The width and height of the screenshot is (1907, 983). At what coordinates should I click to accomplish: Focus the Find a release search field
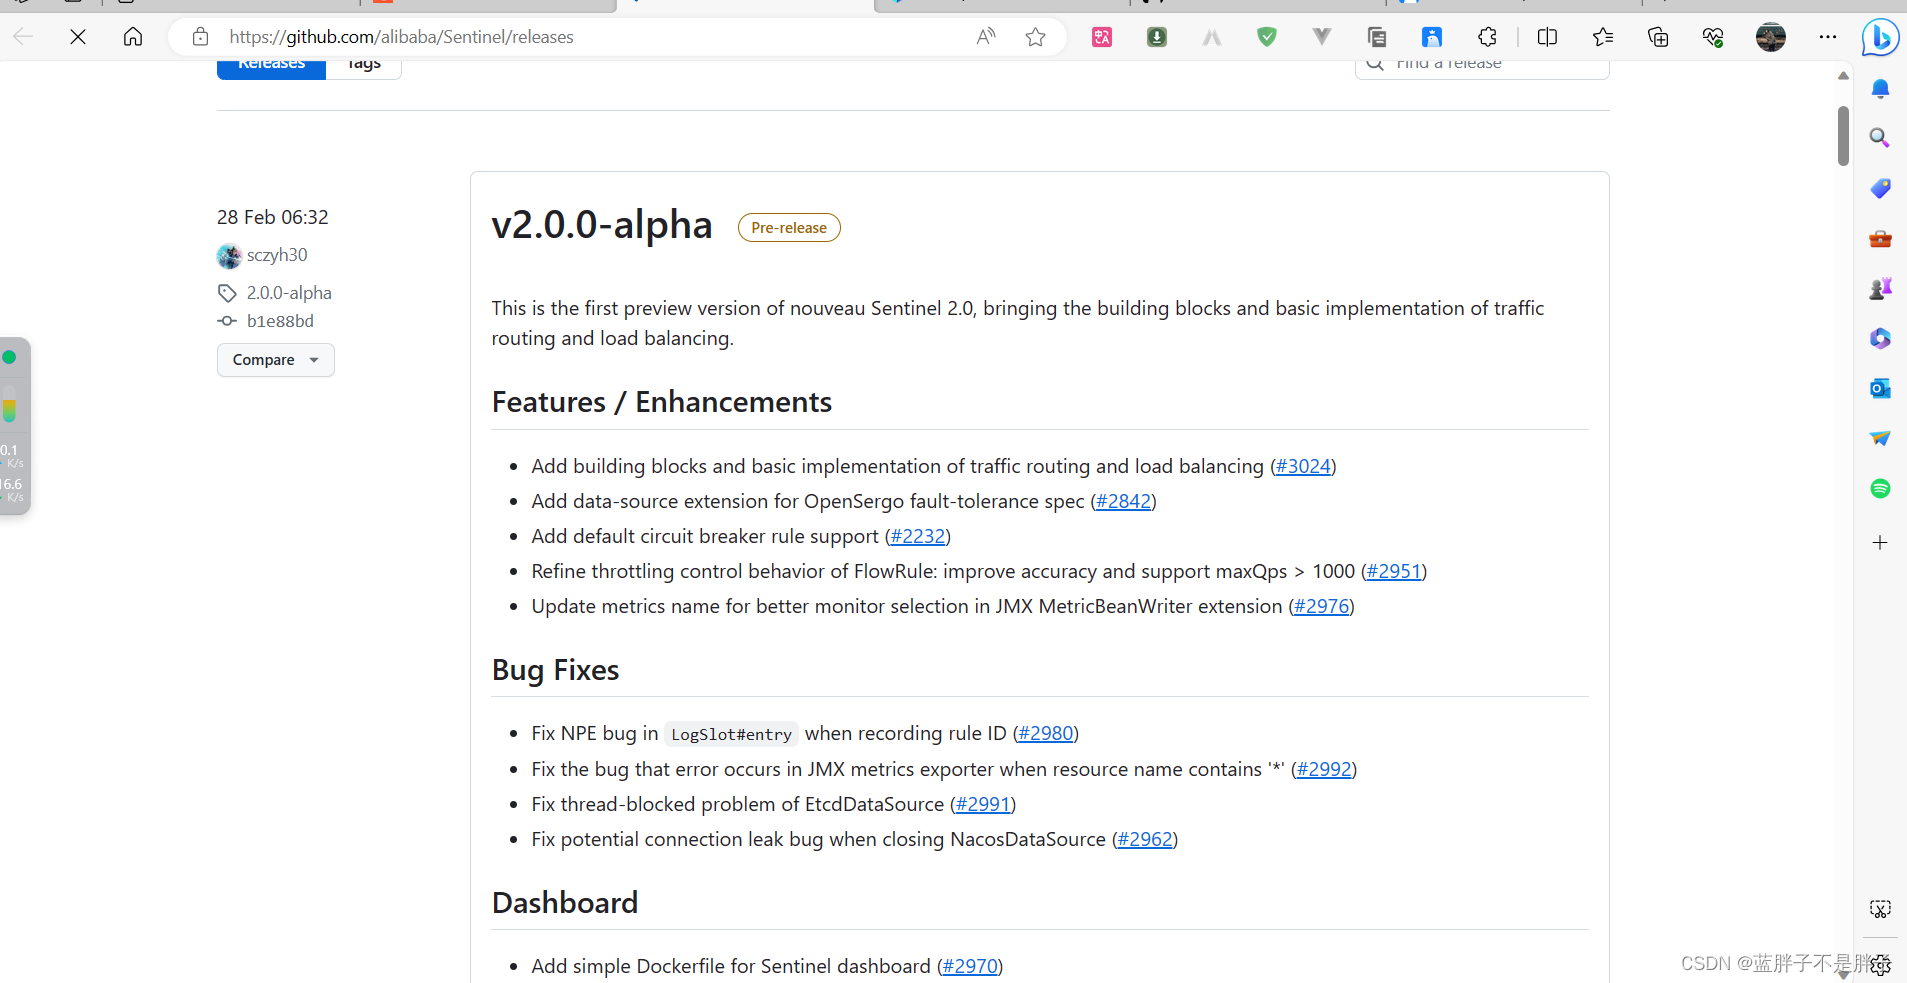[x=1482, y=66]
